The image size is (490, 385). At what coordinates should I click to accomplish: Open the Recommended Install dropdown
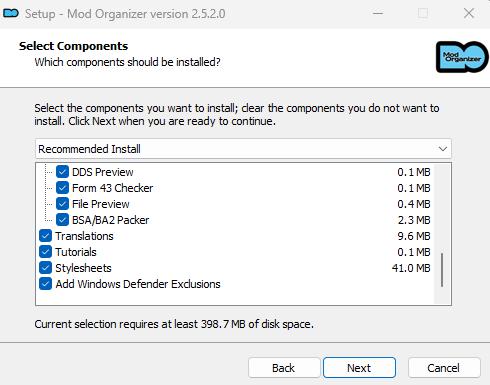point(243,149)
